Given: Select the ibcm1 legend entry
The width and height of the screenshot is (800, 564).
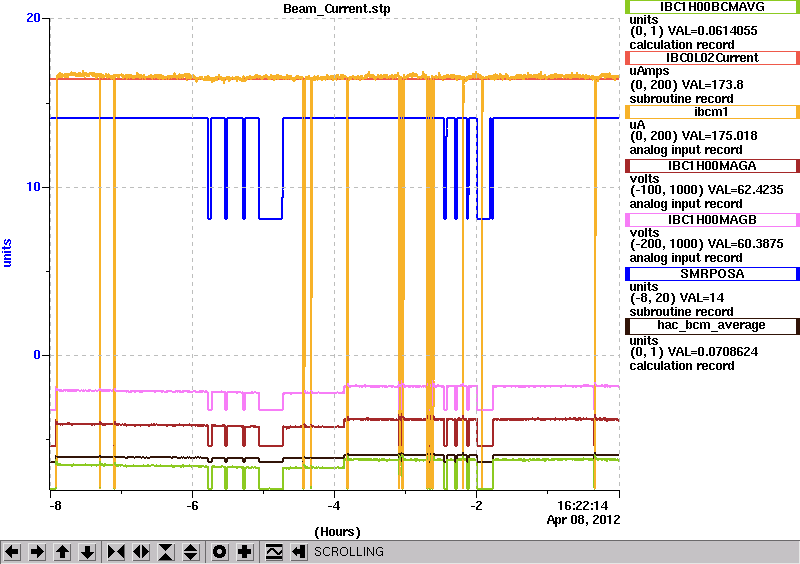Looking at the screenshot, I should pos(712,112).
